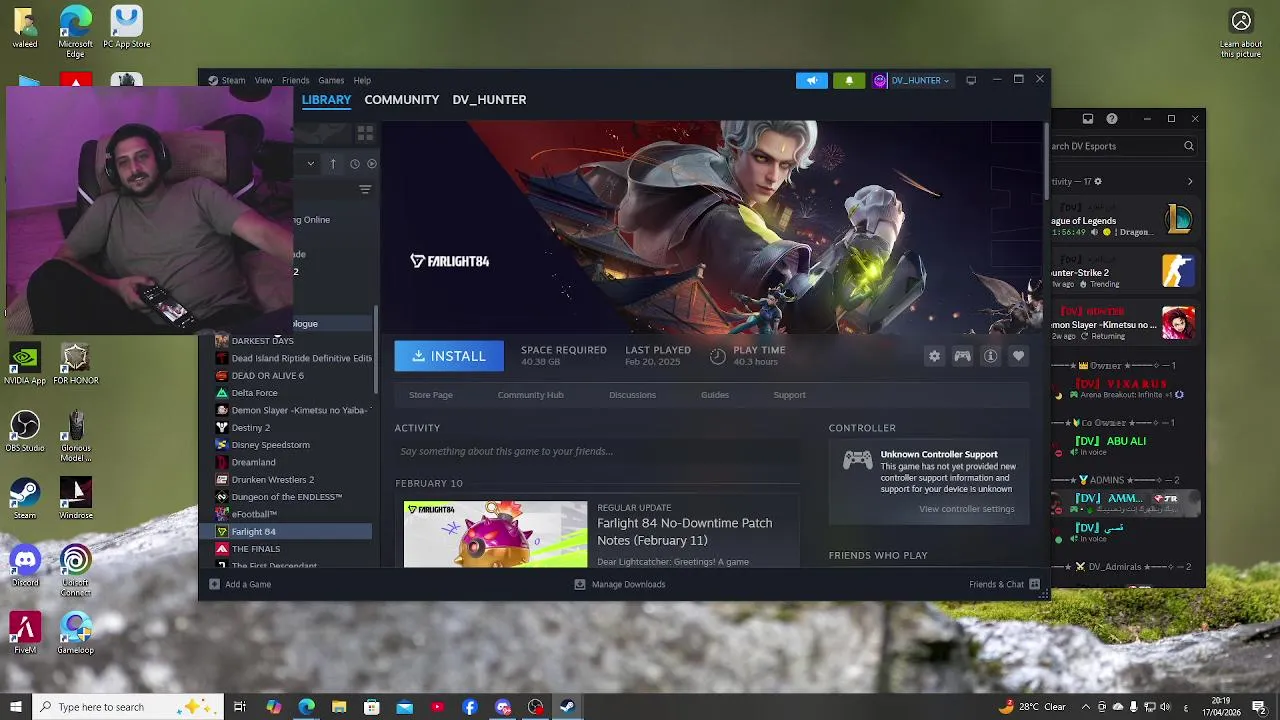Open Task View on taskbar
Image resolution: width=1280 pixels, height=720 pixels.
(240, 707)
